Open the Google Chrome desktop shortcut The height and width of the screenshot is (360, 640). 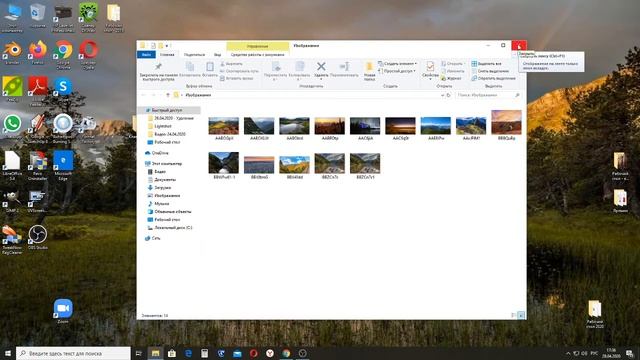(x=63, y=53)
